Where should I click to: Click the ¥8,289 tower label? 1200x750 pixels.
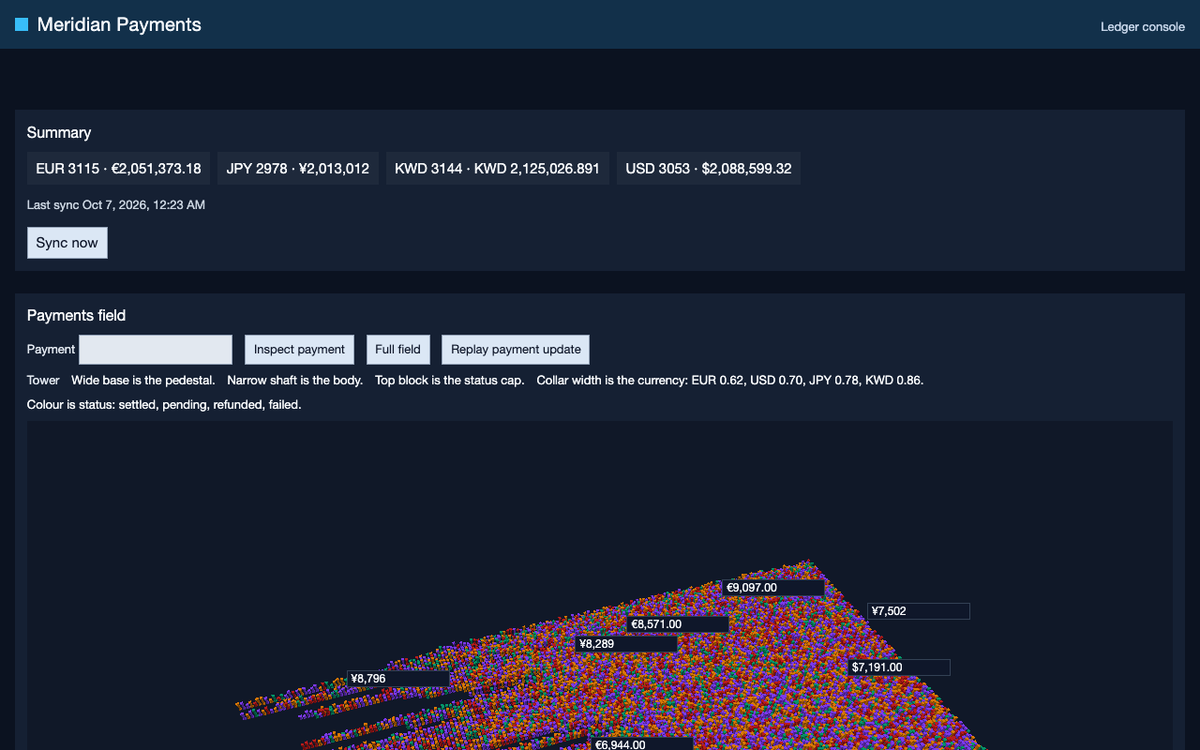[x=627, y=644]
